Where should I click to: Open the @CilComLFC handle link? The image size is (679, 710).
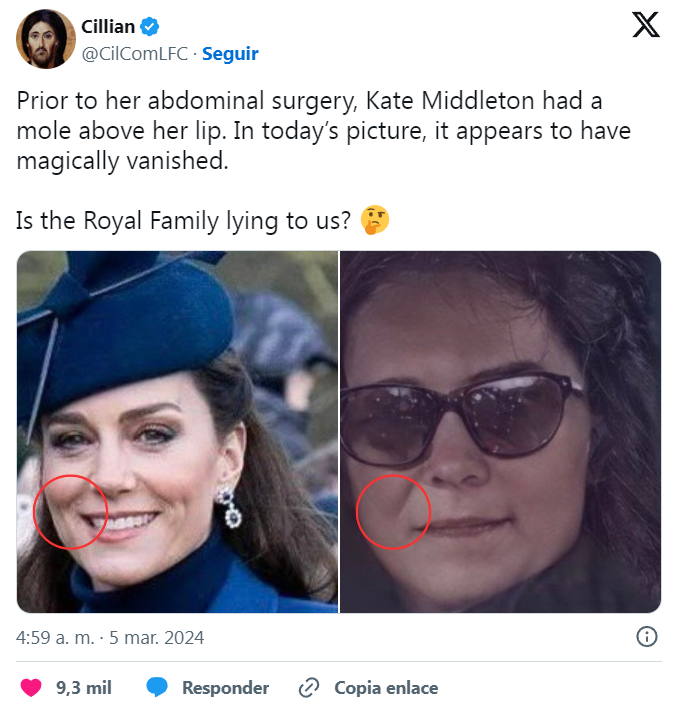coord(134,54)
